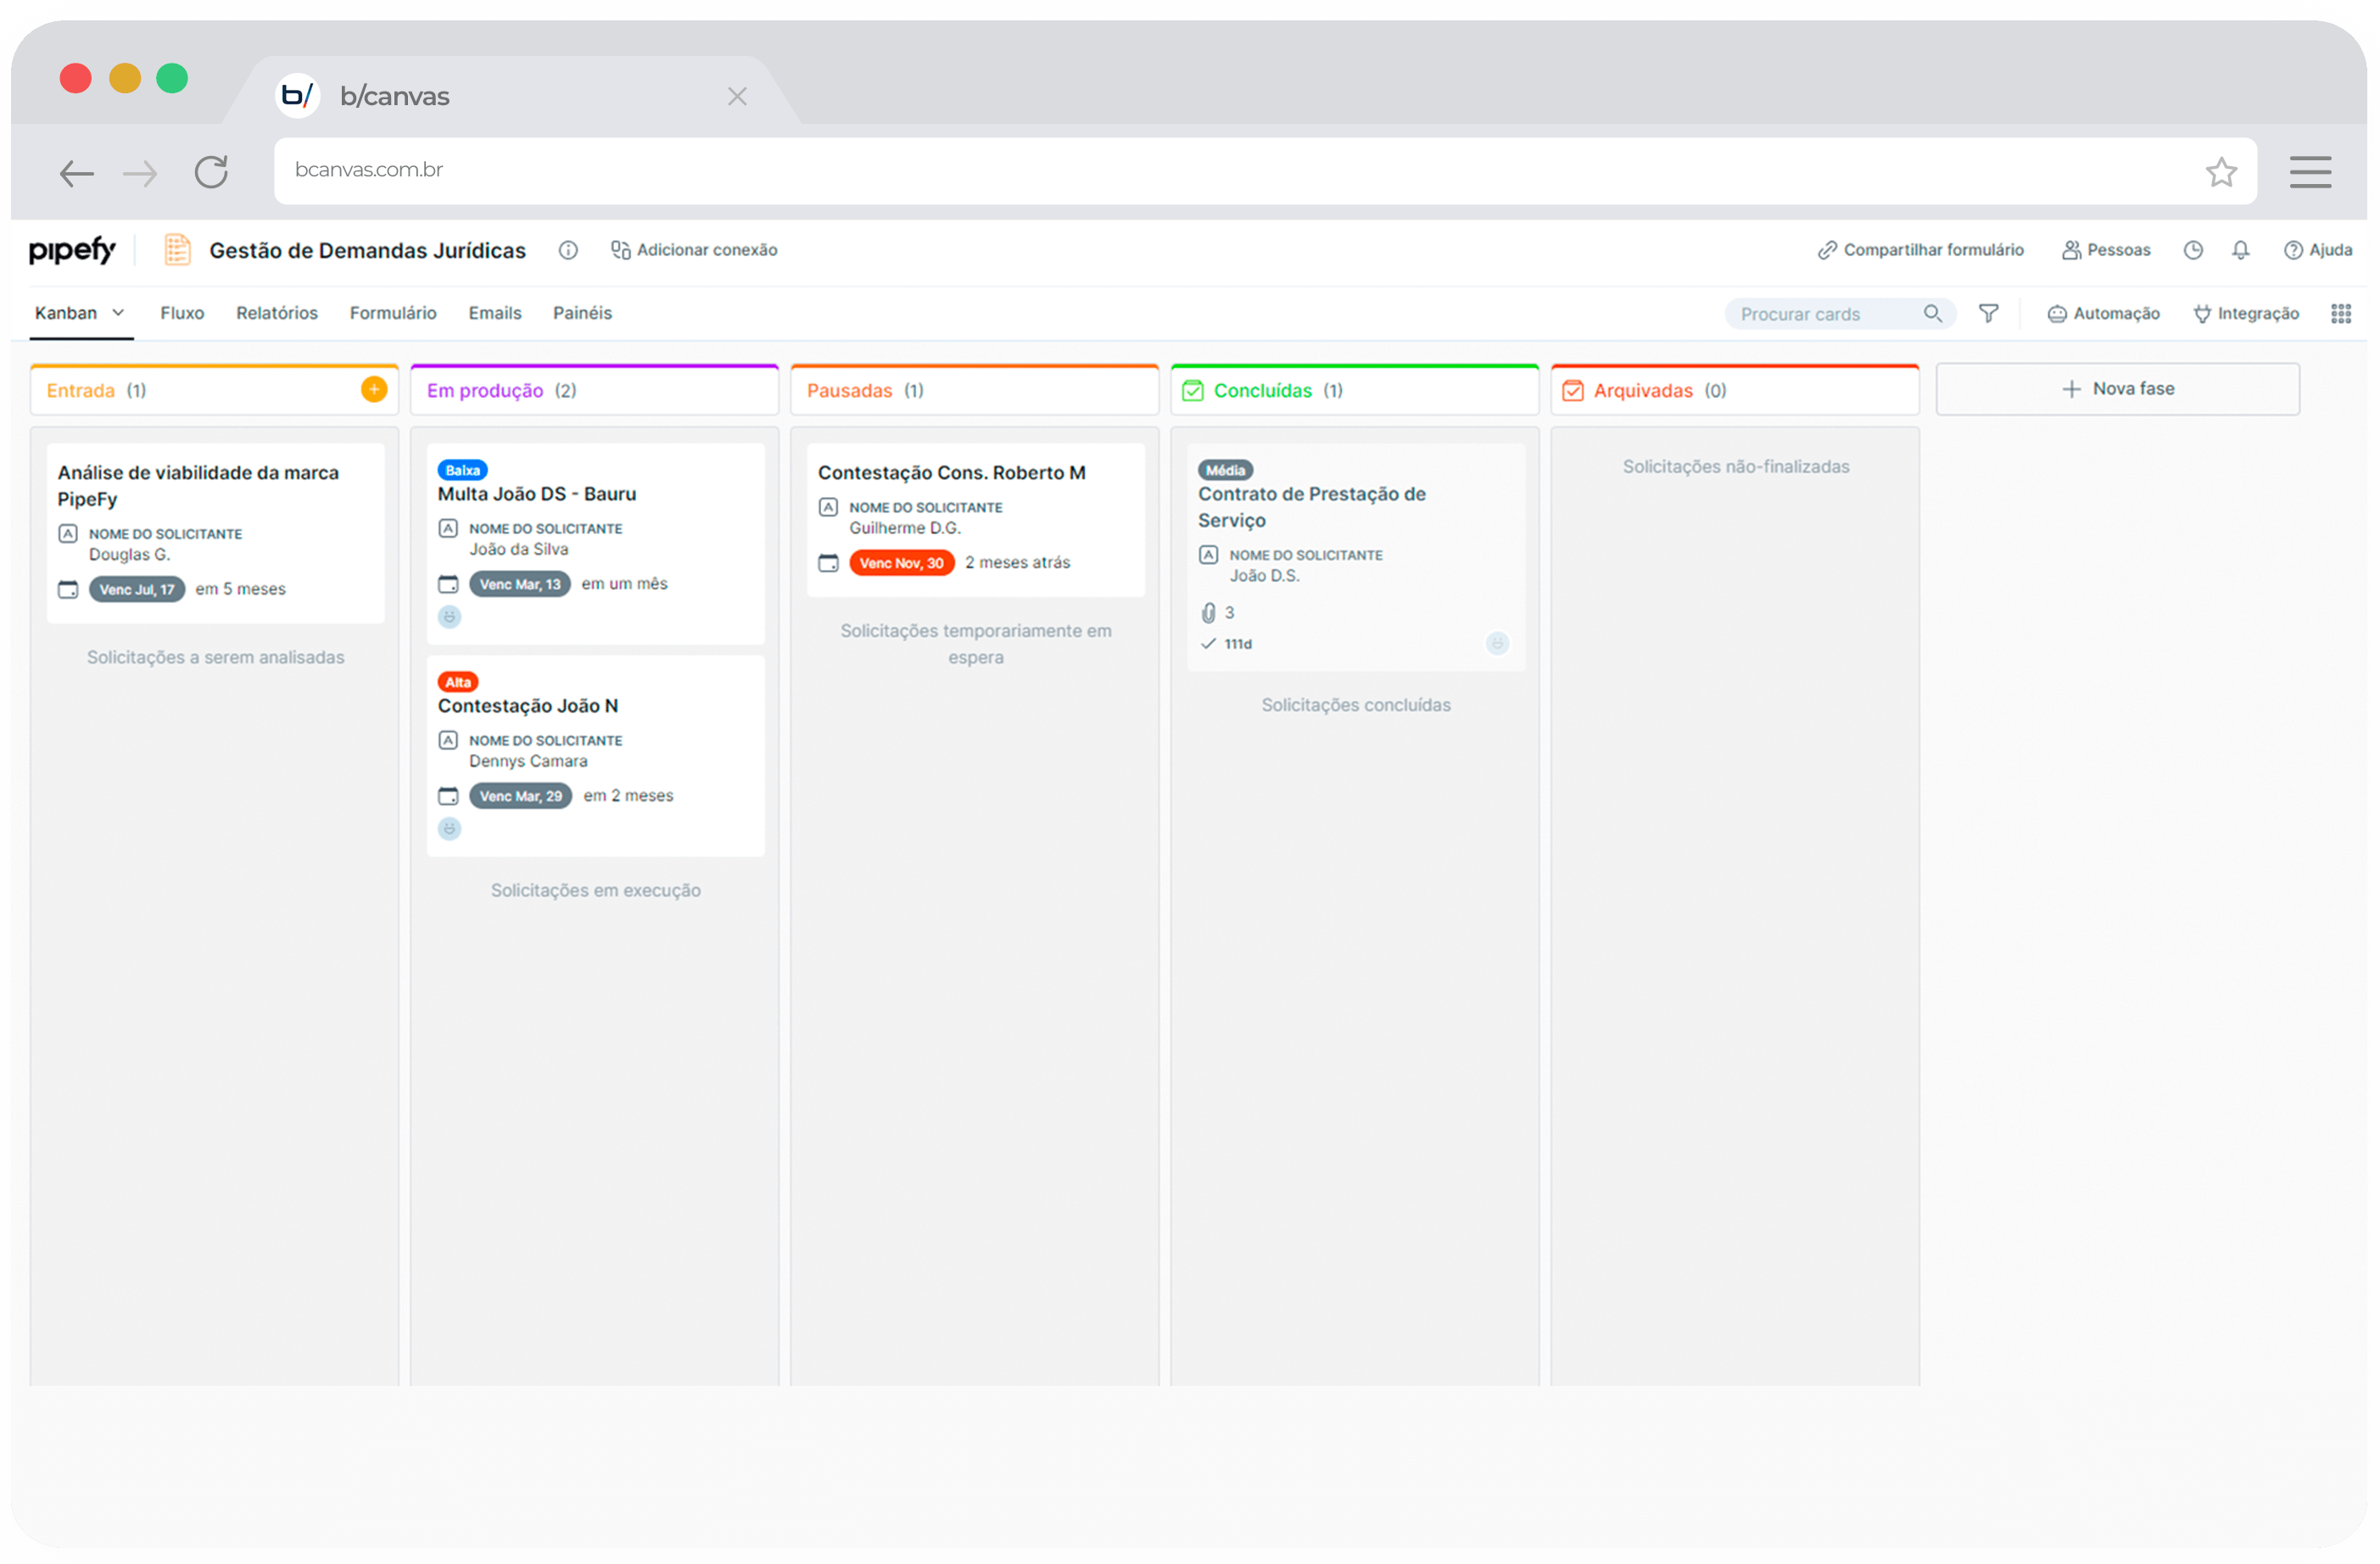Viewport: 2380px width, 1564px height.
Task: Click calendar icon on Guilherme D.G. card
Action: (x=828, y=563)
